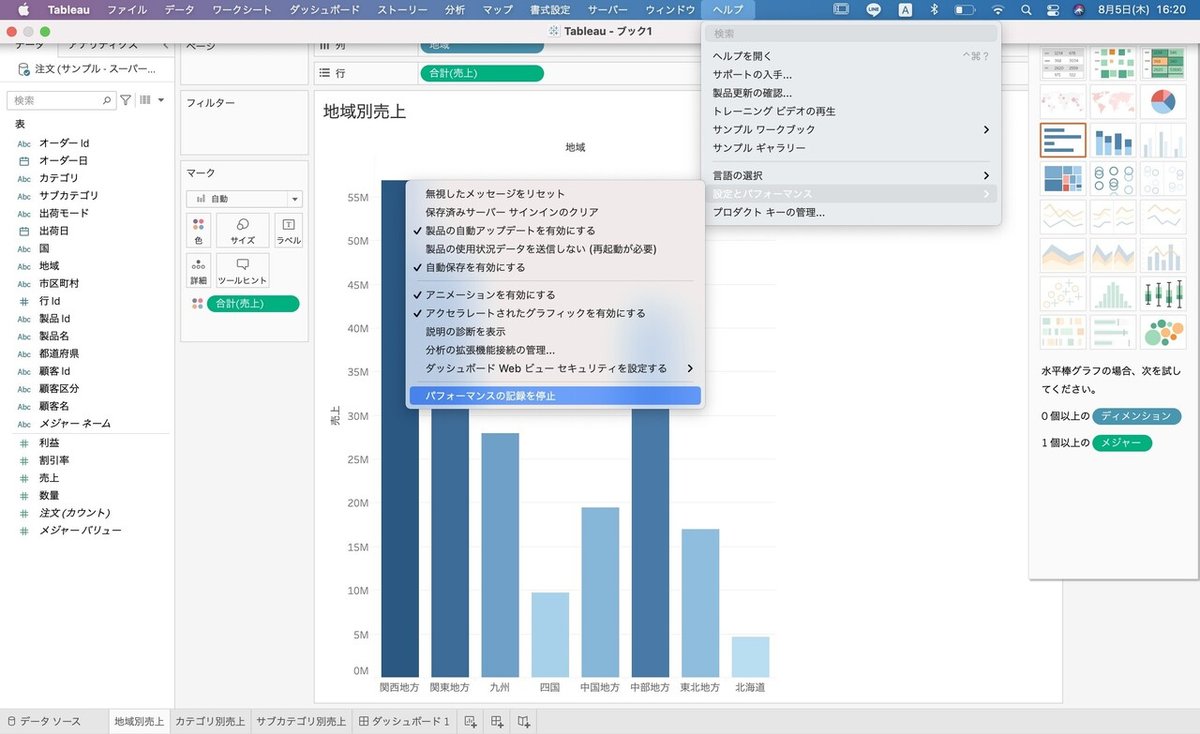
Task: Collapse the side pane with the arrow
Action: click(x=165, y=46)
